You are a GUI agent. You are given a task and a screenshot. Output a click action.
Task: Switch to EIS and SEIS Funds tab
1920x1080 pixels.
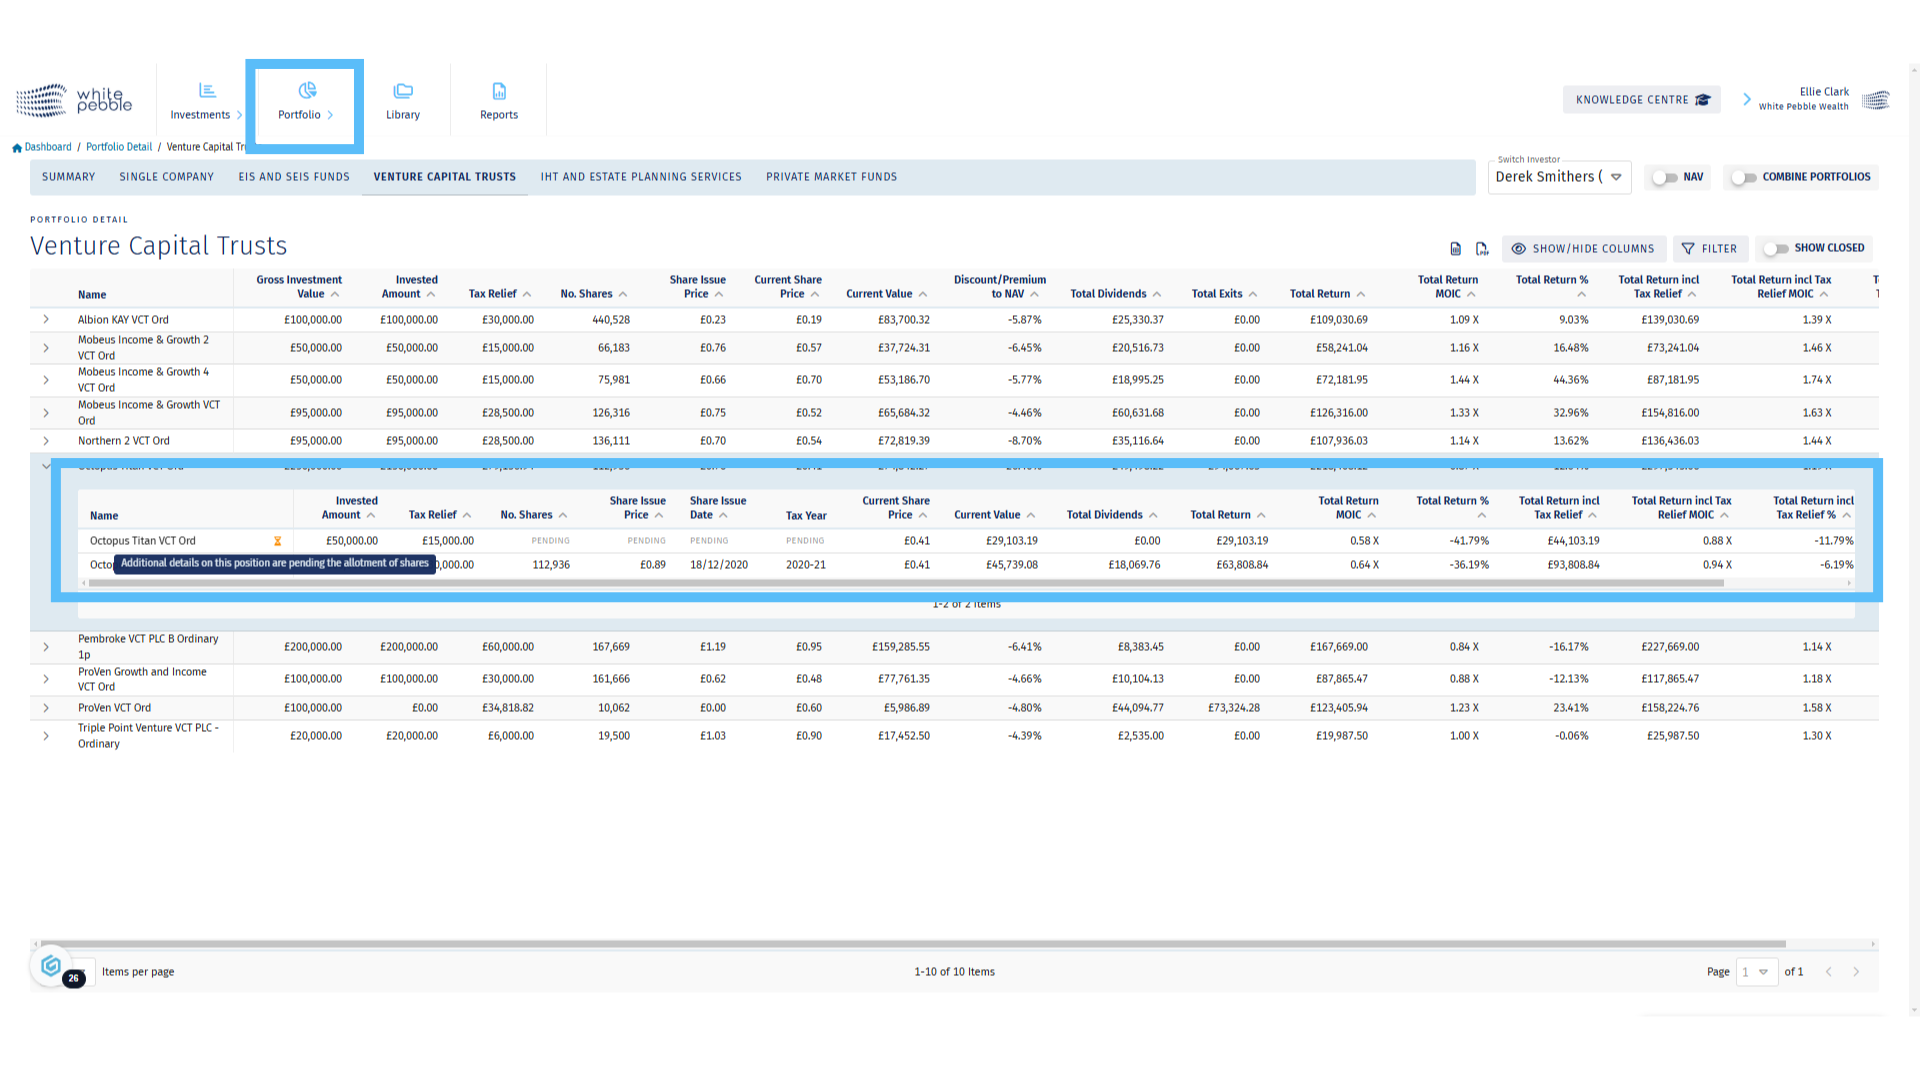(x=294, y=177)
